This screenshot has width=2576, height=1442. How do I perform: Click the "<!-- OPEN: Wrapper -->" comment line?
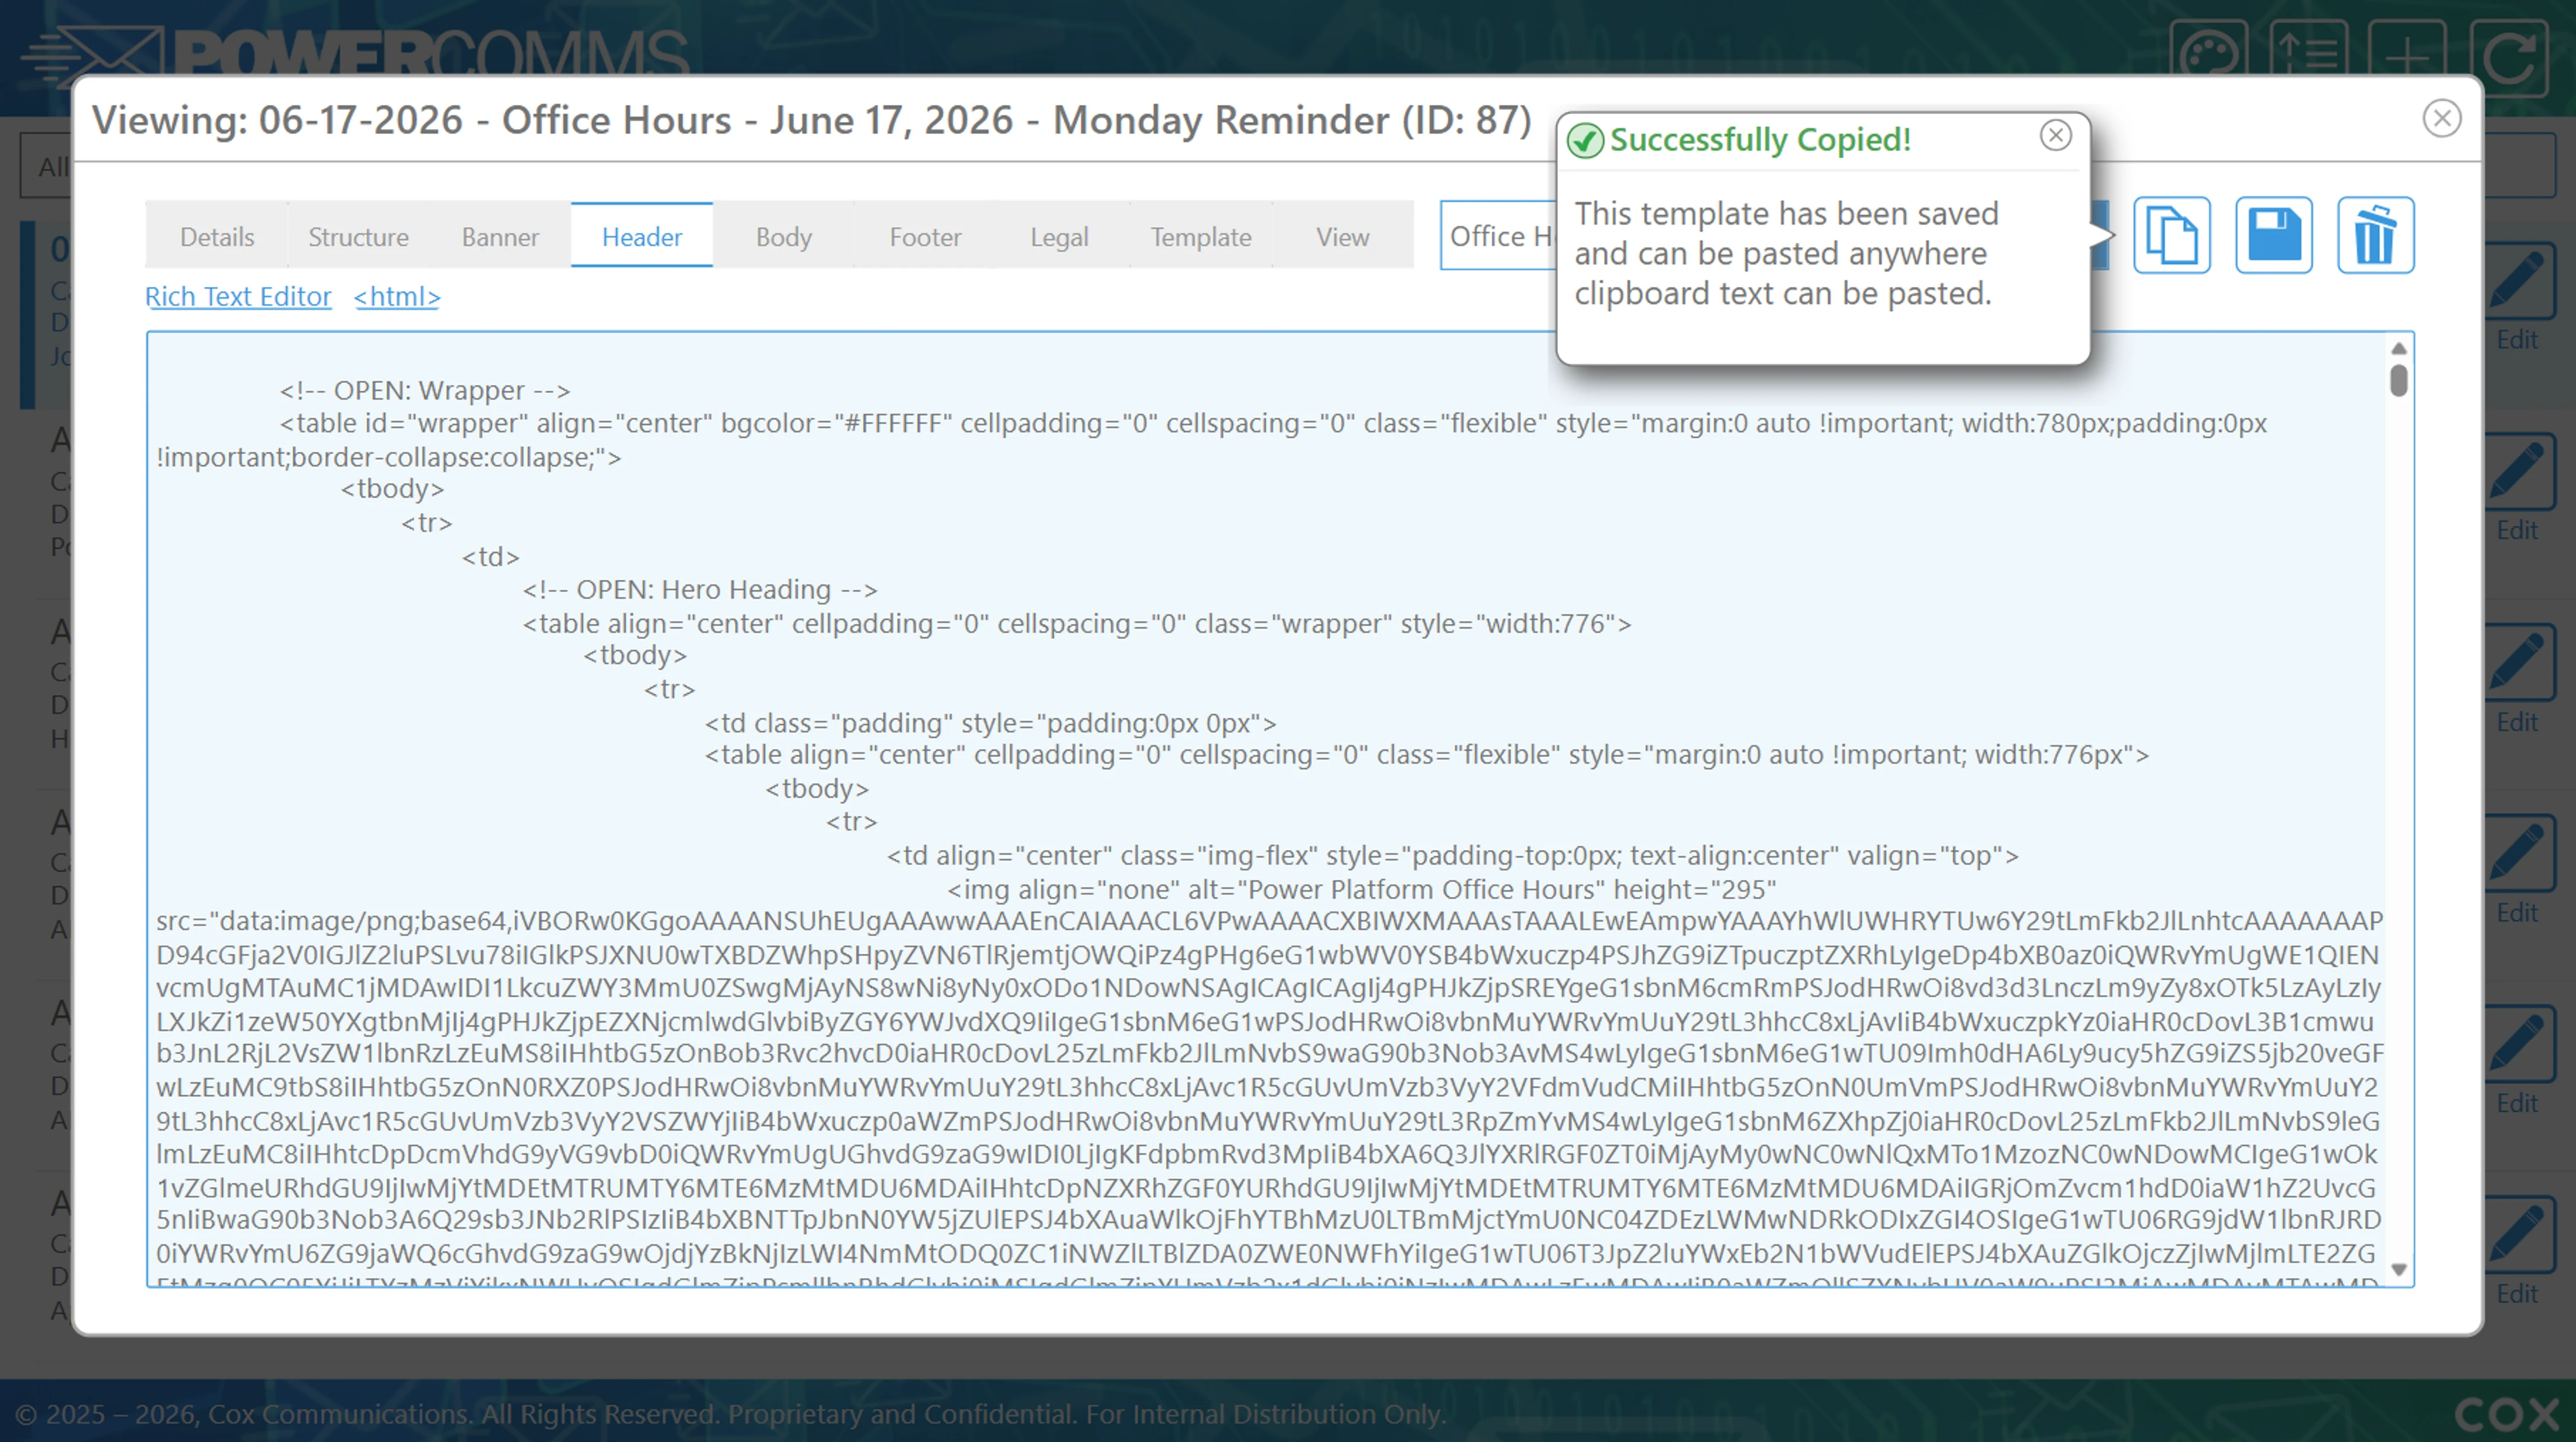tap(425, 390)
